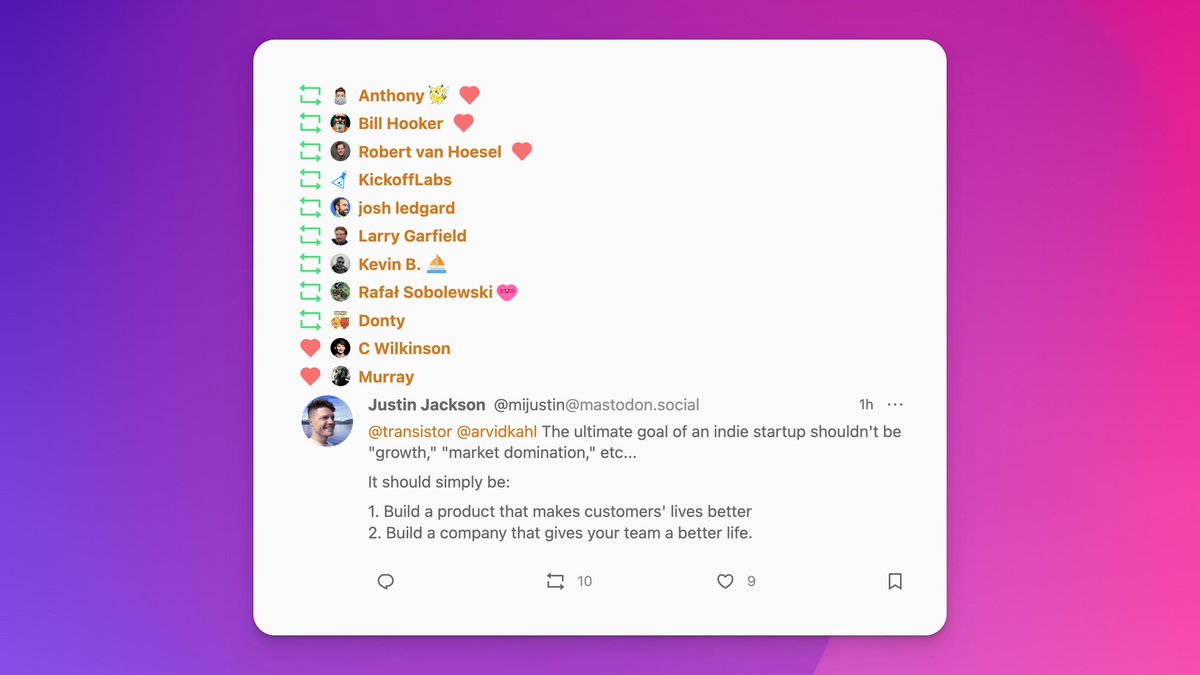Bookmark Justin Jackson's post
Image resolution: width=1200 pixels, height=675 pixels.
click(895, 581)
